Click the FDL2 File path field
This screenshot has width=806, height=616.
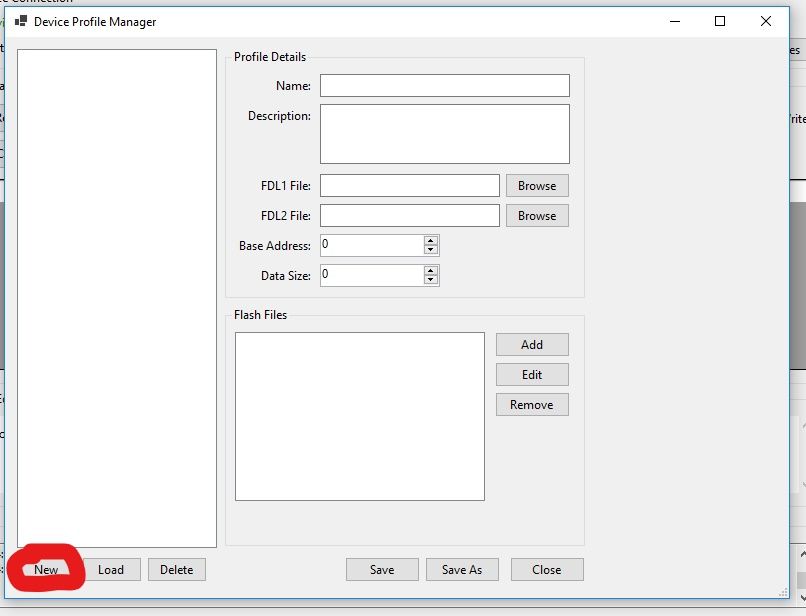[409, 216]
